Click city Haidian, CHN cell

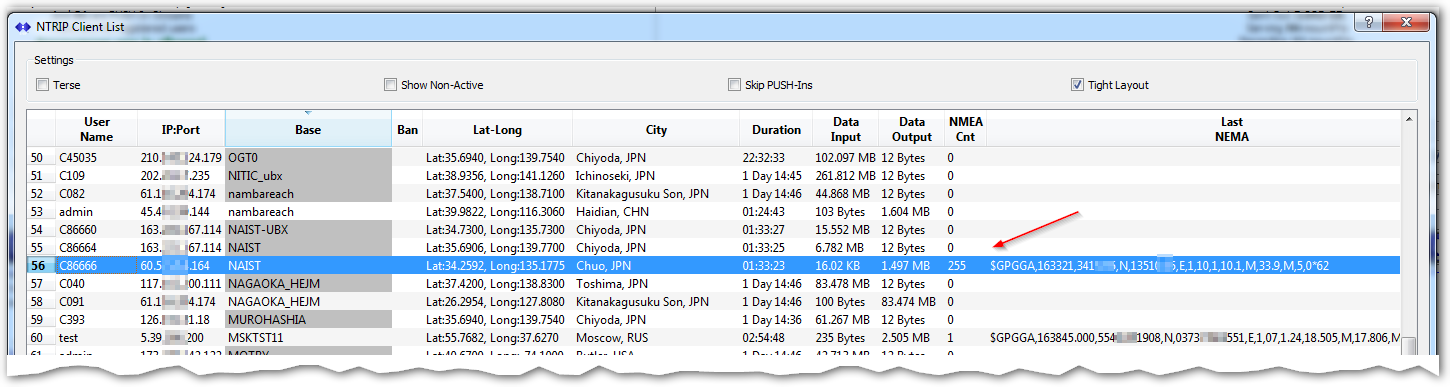click(x=656, y=211)
